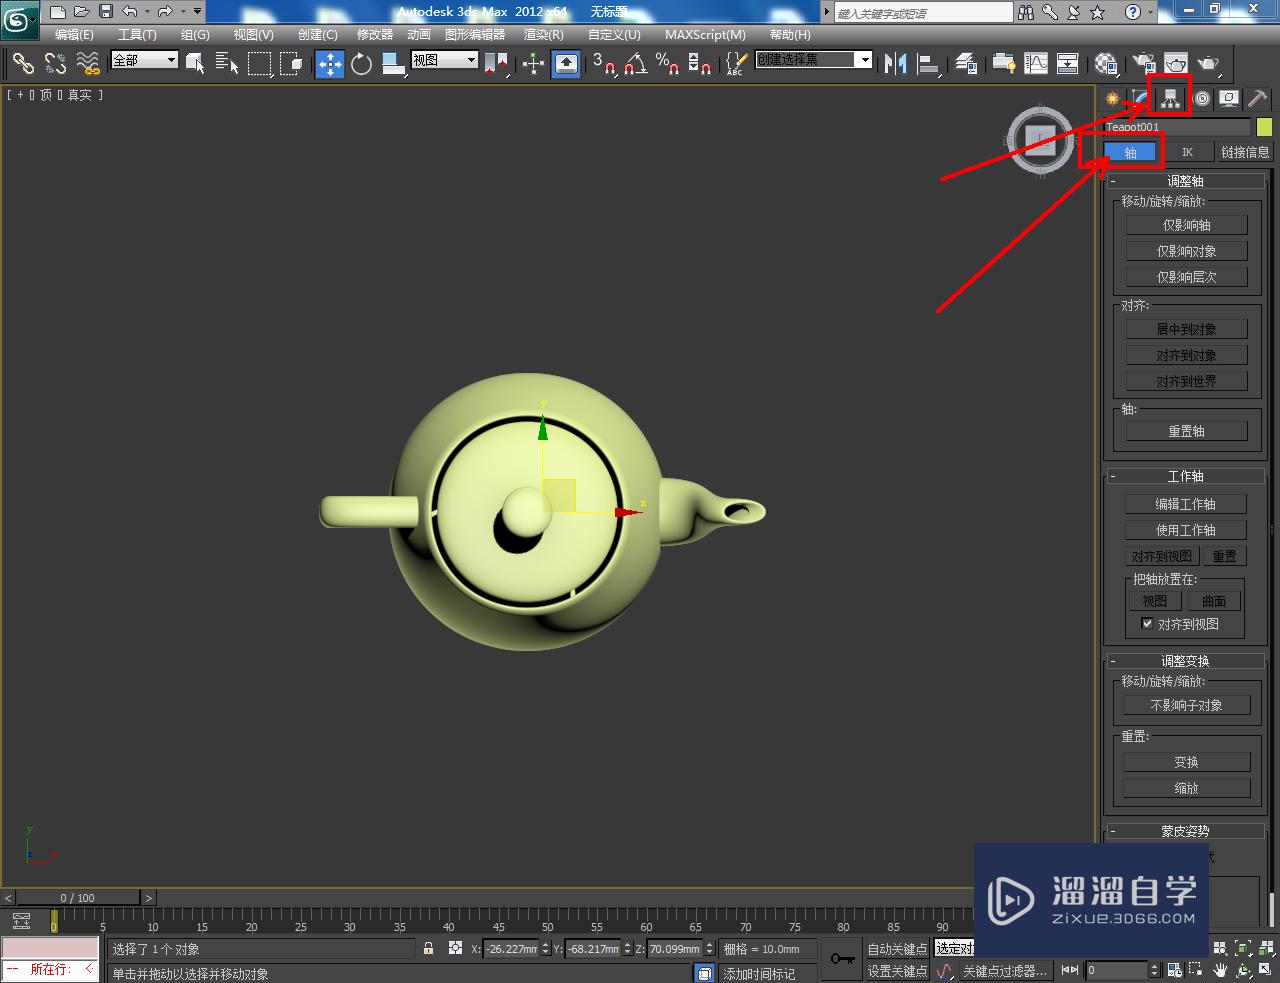The width and height of the screenshot is (1280, 983).
Task: Click the 仅影响轴 button
Action: click(x=1187, y=225)
